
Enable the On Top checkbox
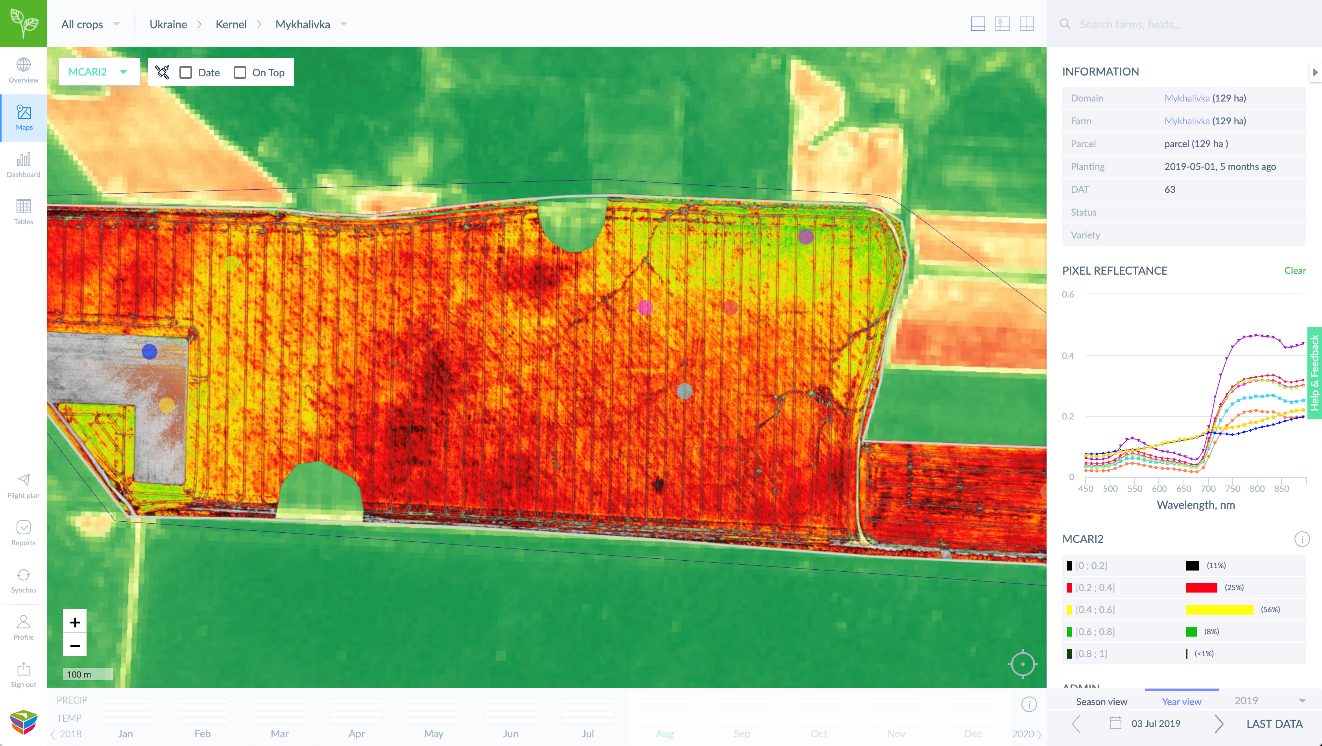click(240, 72)
